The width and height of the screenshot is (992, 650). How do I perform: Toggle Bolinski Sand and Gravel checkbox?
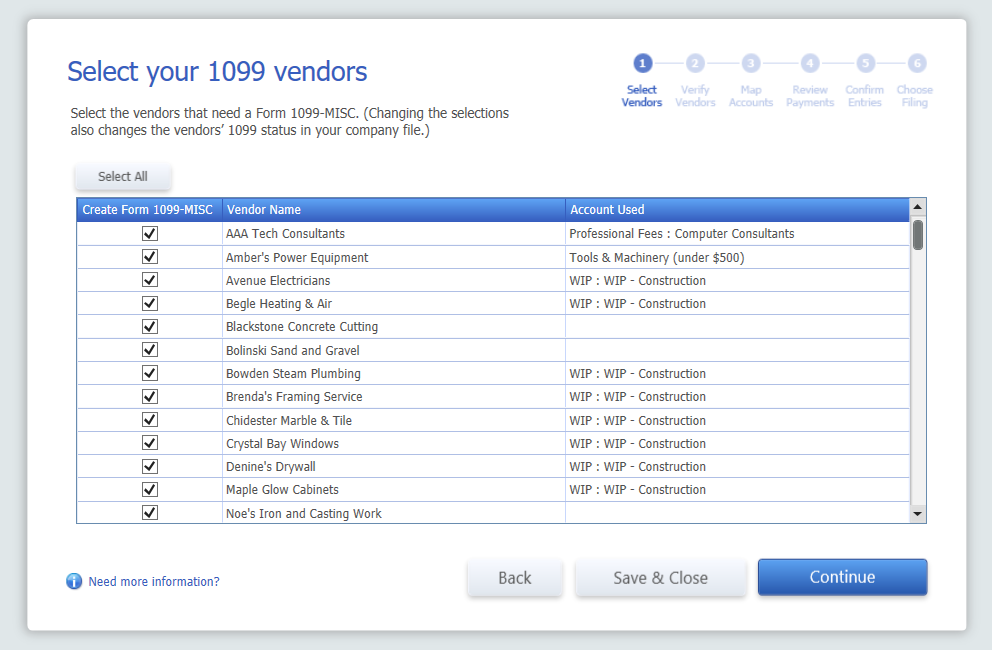(150, 350)
